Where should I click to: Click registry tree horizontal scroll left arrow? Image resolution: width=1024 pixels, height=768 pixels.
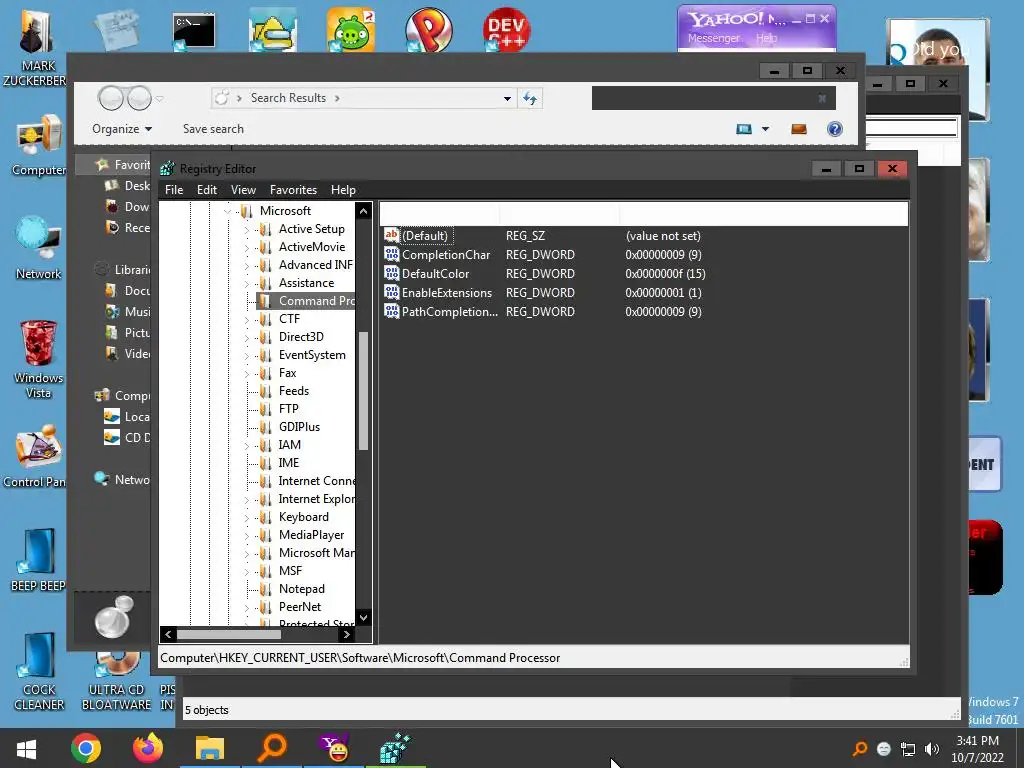tap(168, 634)
